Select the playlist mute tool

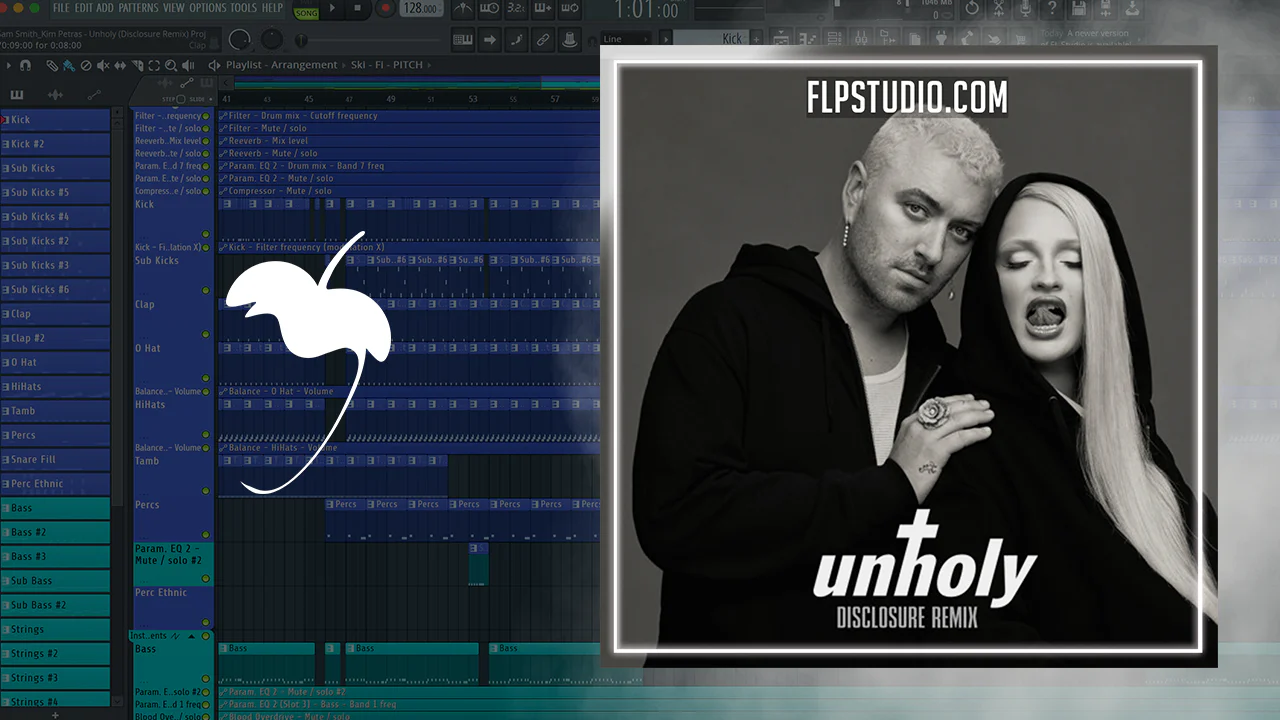pos(103,65)
